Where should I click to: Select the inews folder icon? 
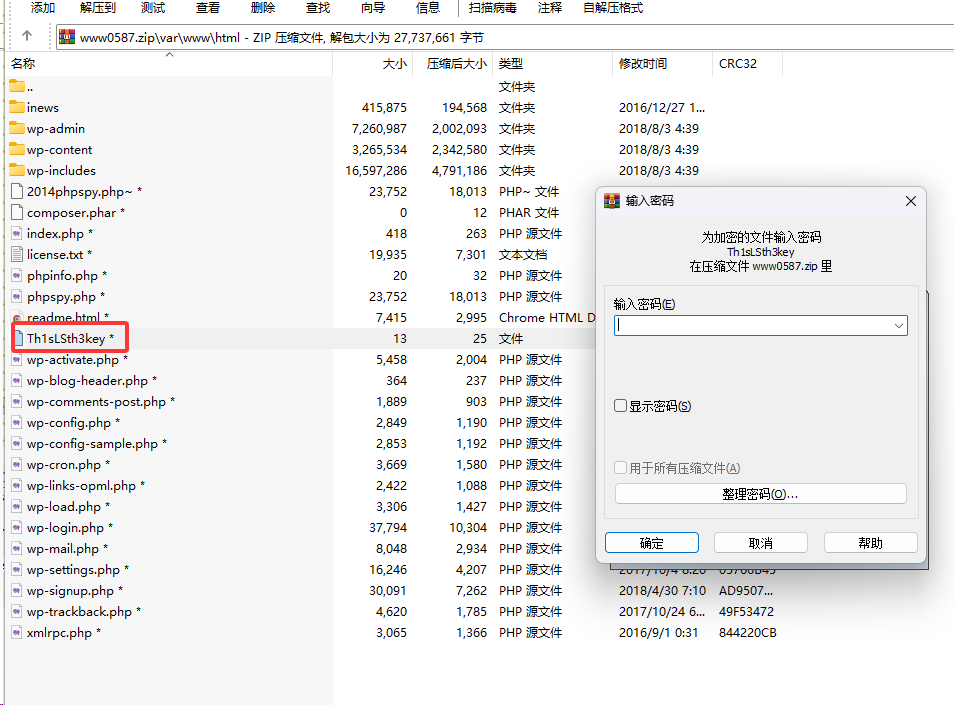point(16,107)
